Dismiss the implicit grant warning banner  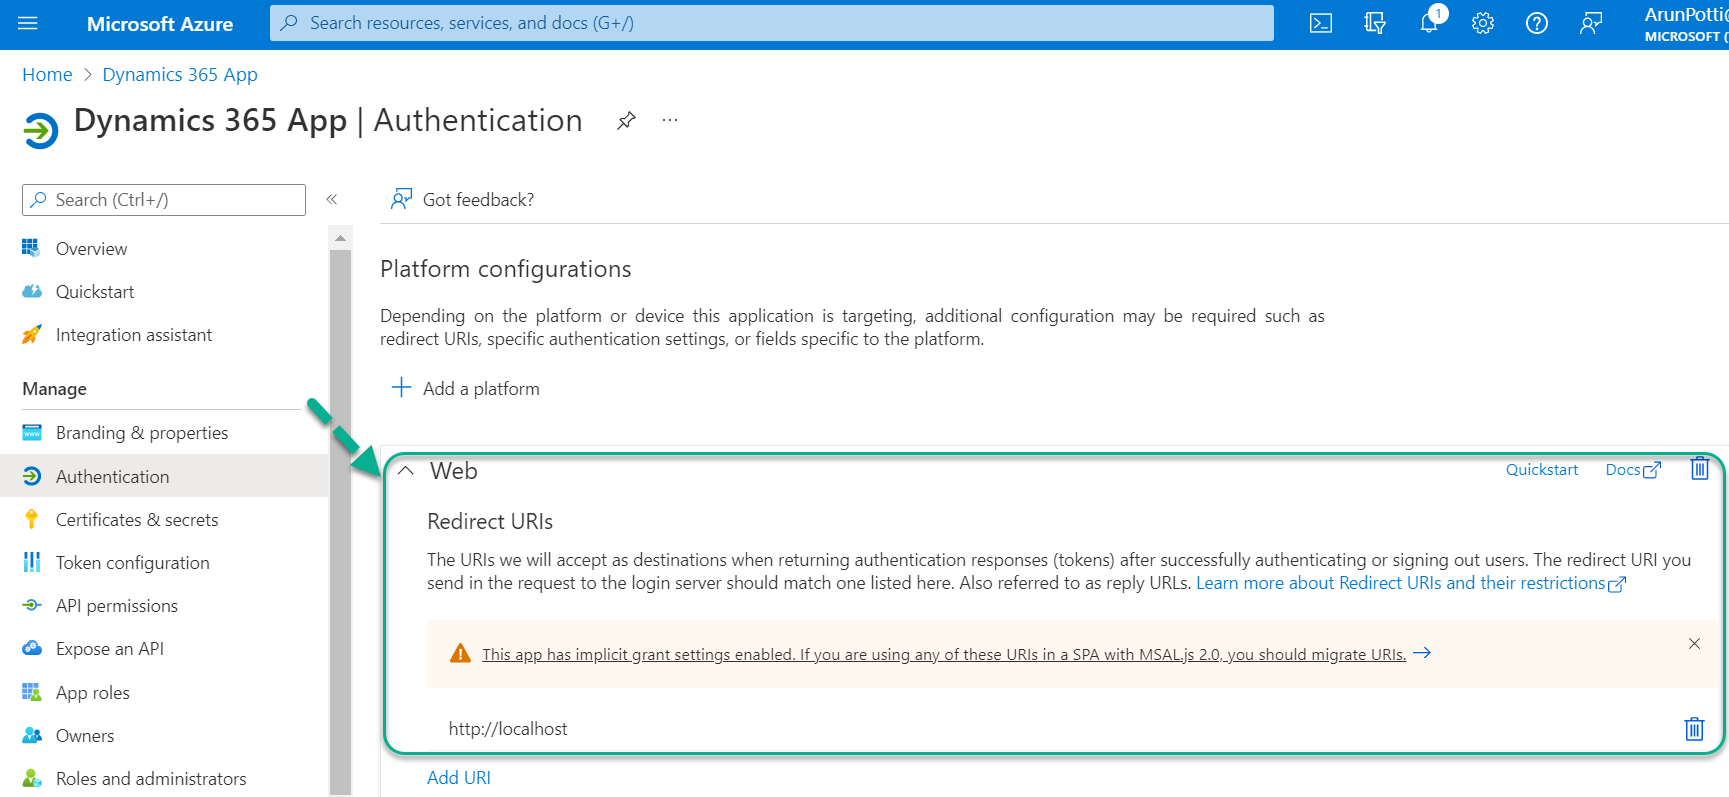coord(1694,643)
